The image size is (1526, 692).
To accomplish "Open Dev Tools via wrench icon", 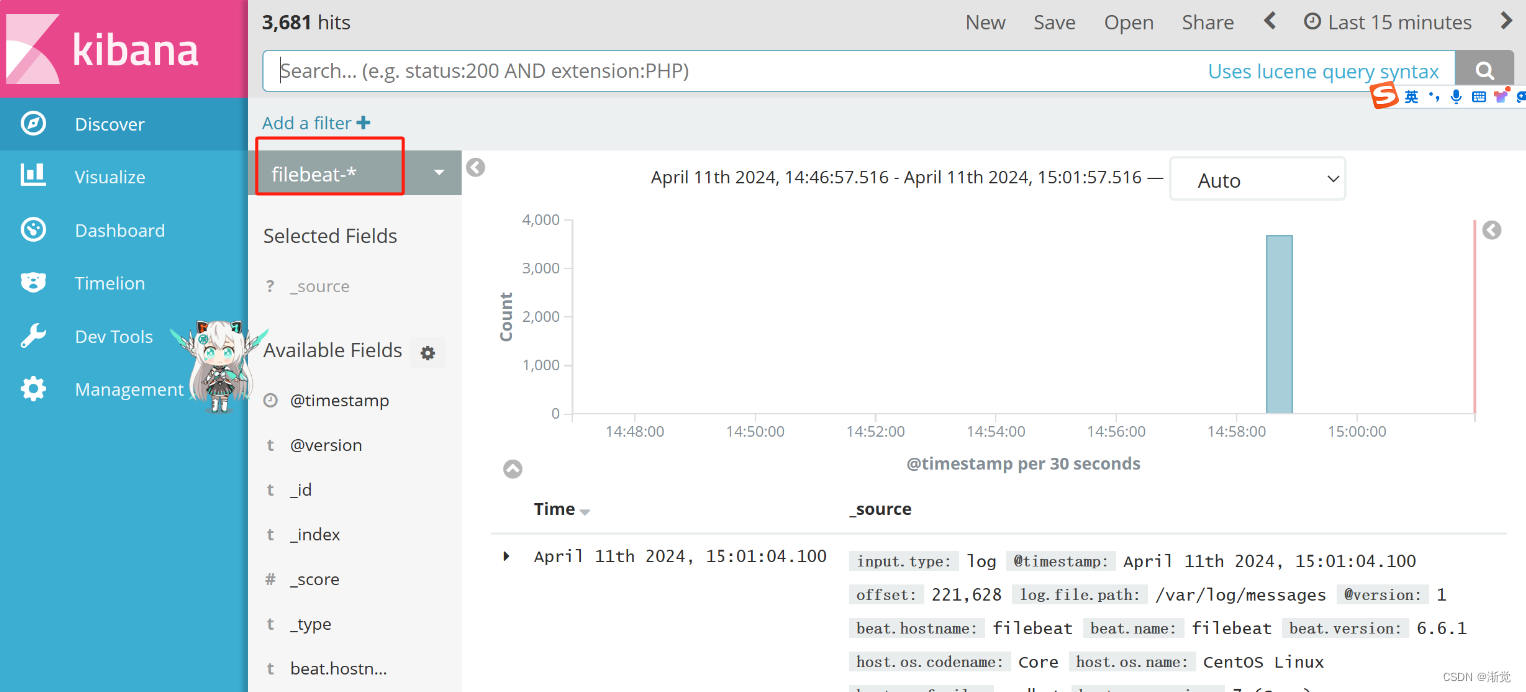I will [33, 336].
